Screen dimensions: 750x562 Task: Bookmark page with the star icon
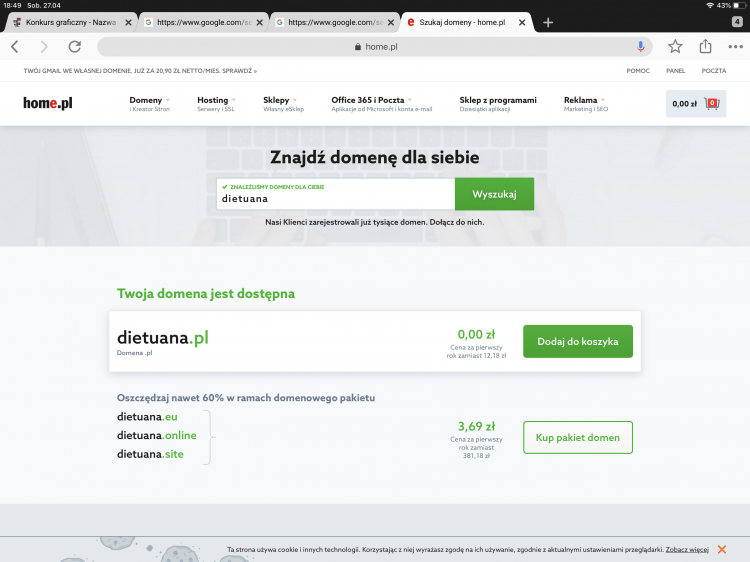(x=675, y=47)
